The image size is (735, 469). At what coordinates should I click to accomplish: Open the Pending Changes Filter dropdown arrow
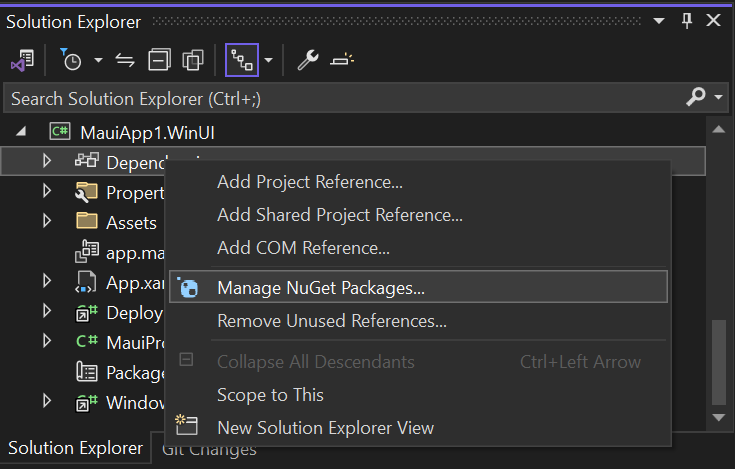point(98,60)
